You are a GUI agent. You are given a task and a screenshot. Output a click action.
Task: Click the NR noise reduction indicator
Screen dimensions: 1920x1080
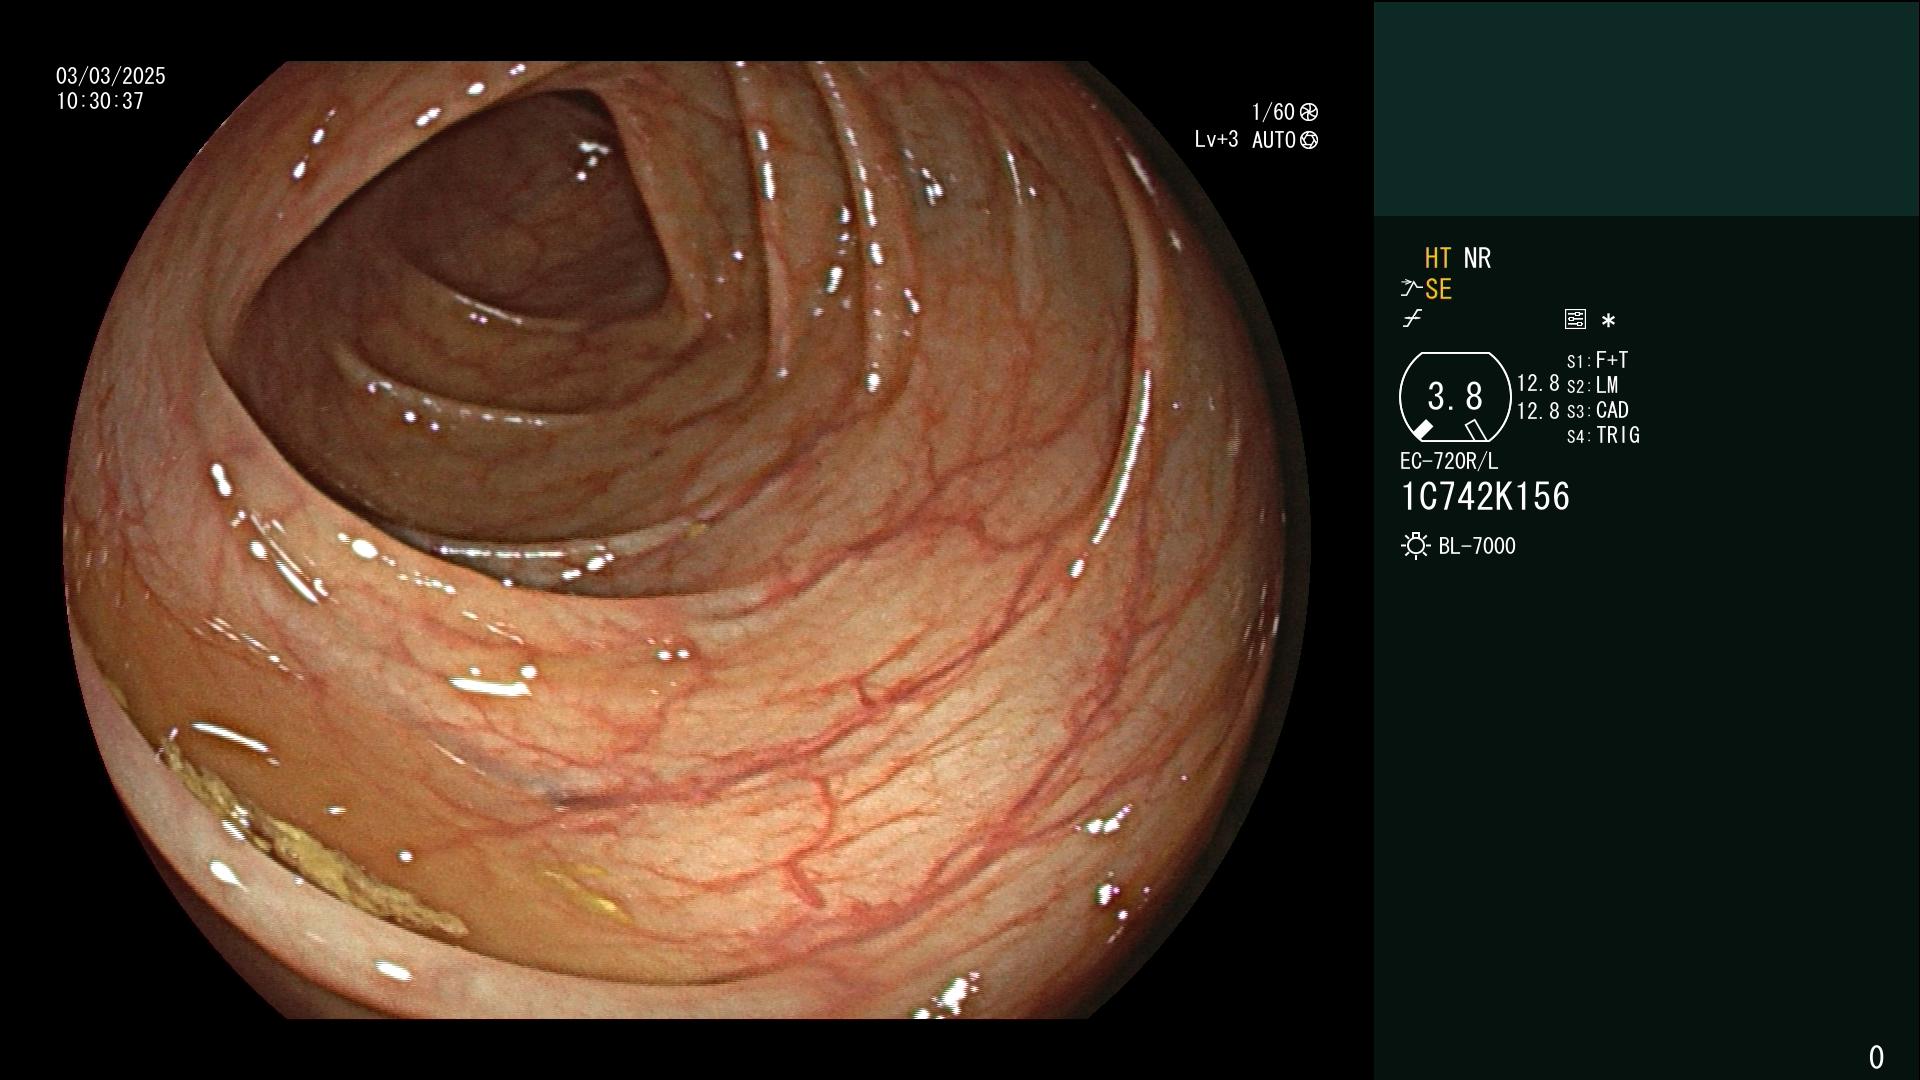click(1477, 258)
